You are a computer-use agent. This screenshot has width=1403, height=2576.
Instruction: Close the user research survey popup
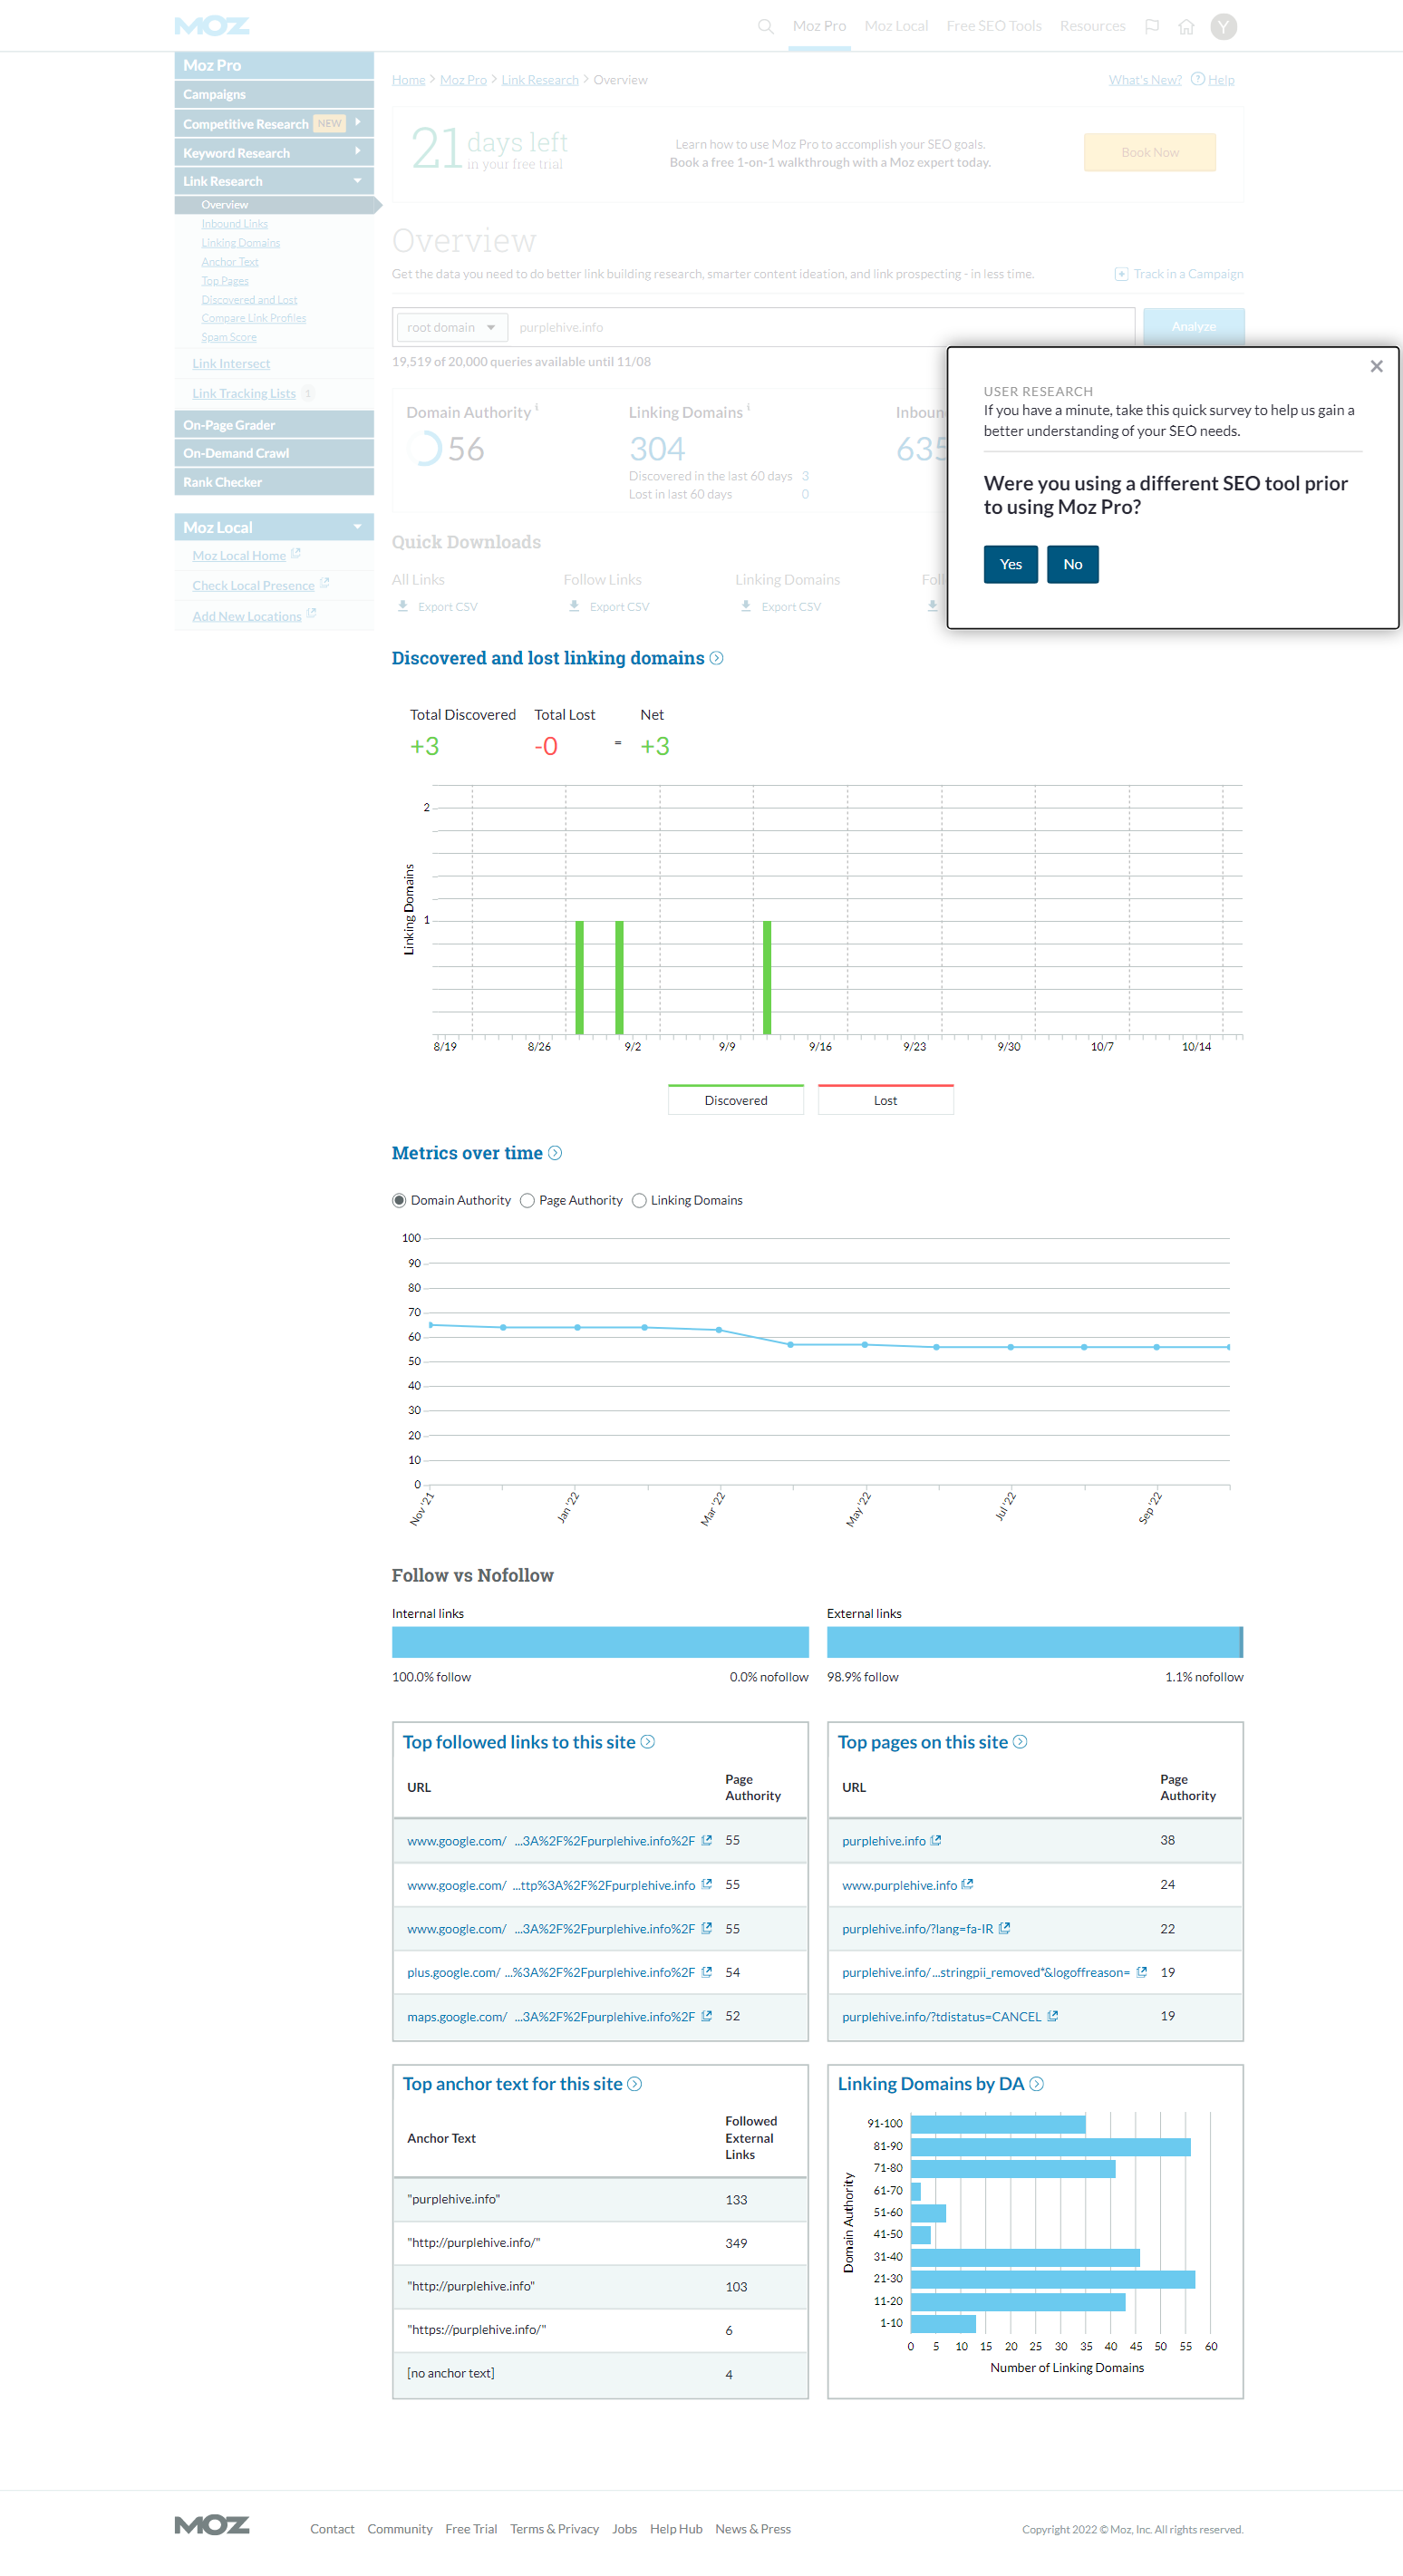coord(1376,366)
